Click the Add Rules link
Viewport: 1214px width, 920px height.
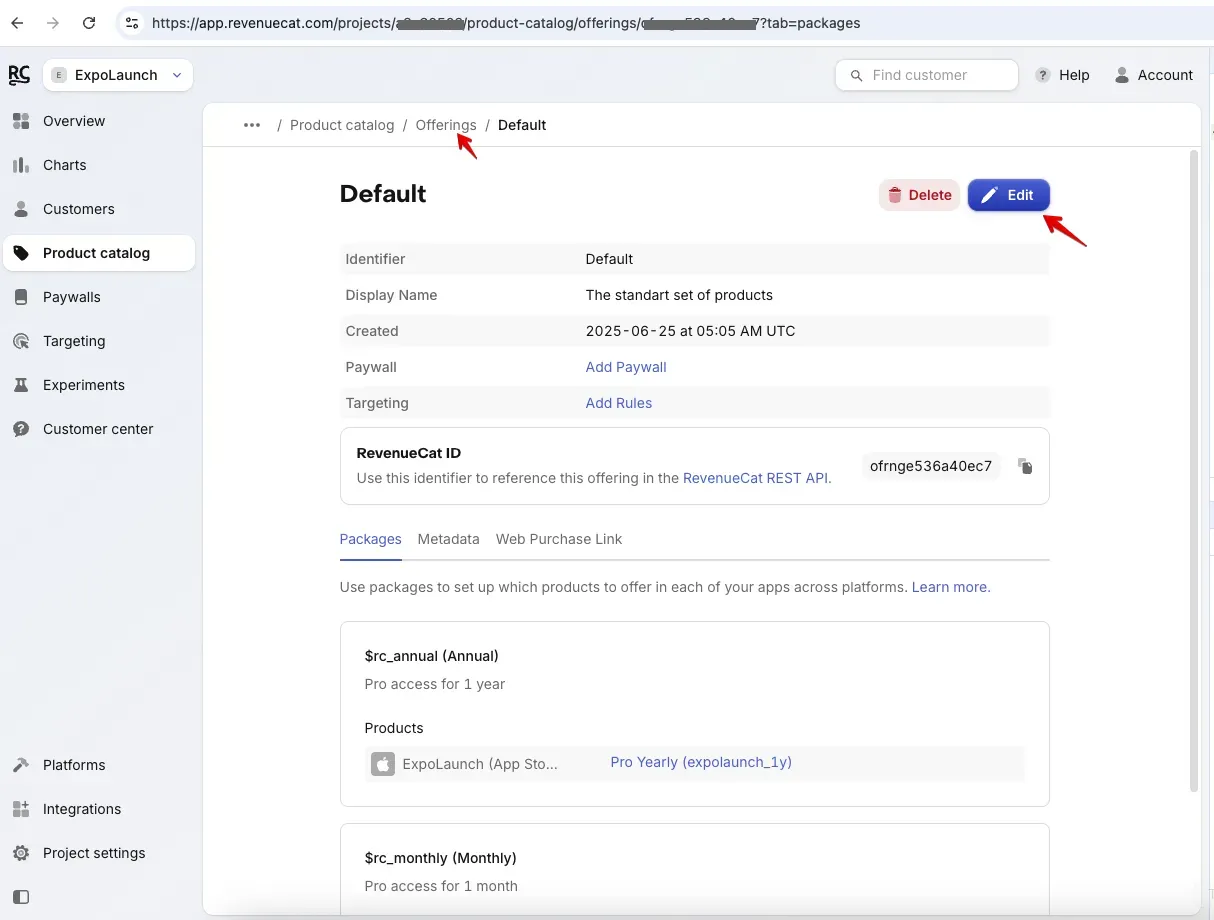(619, 403)
